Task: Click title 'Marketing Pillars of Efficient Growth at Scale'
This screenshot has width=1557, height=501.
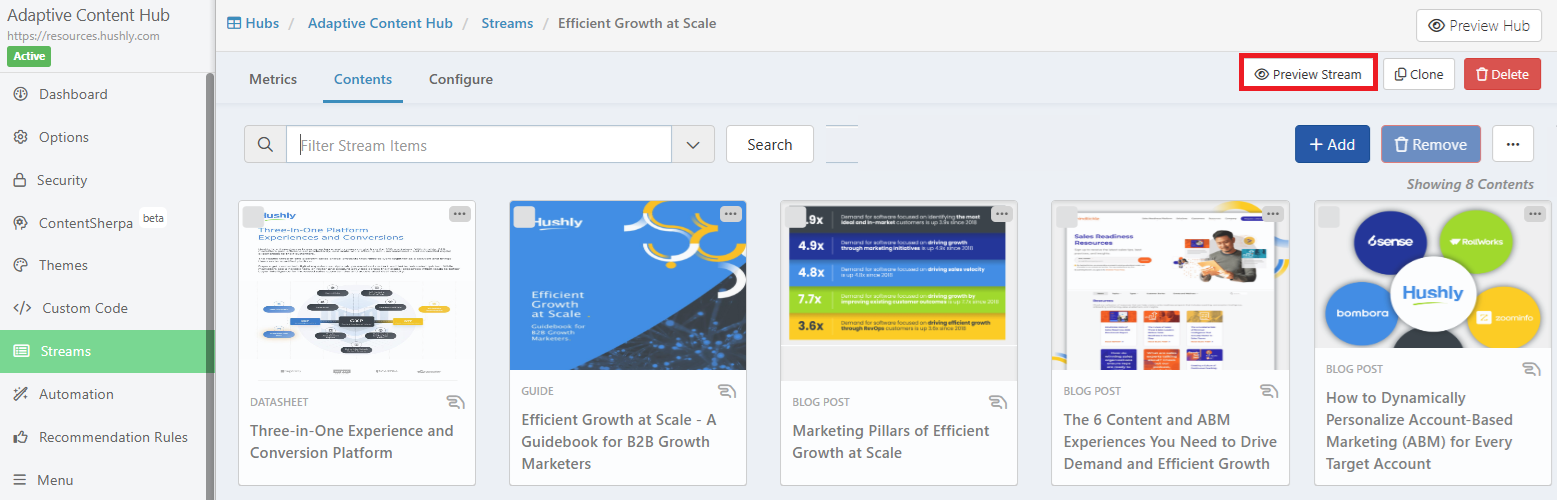Action: point(891,441)
